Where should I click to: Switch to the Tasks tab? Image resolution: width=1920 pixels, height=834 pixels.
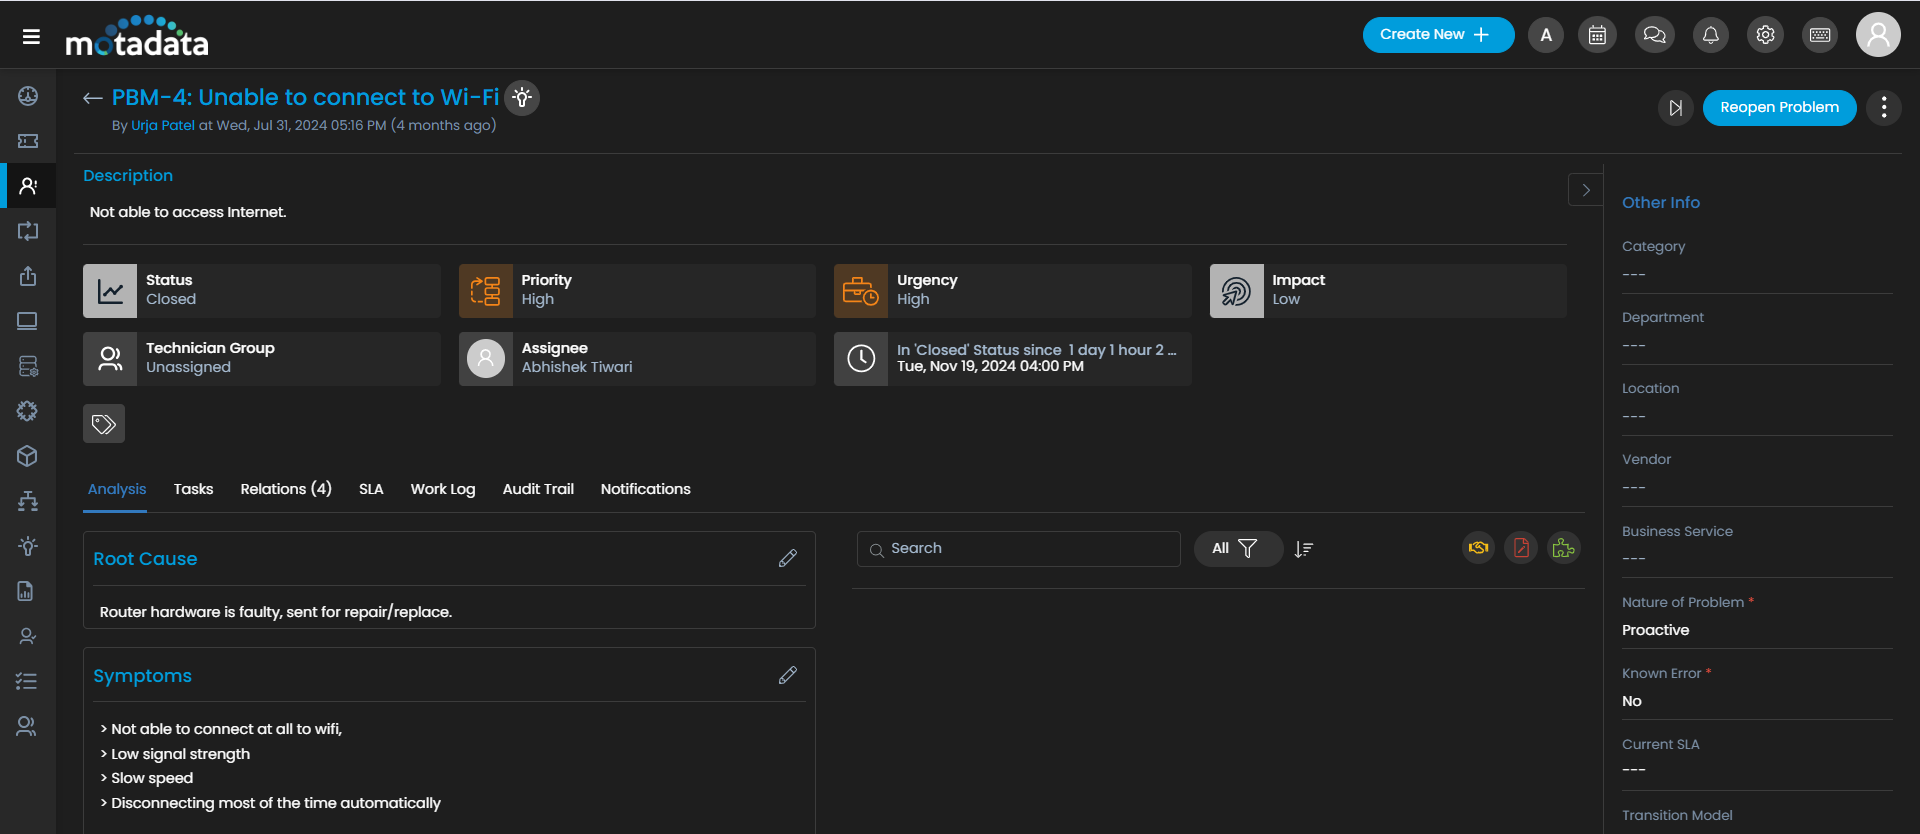193,489
